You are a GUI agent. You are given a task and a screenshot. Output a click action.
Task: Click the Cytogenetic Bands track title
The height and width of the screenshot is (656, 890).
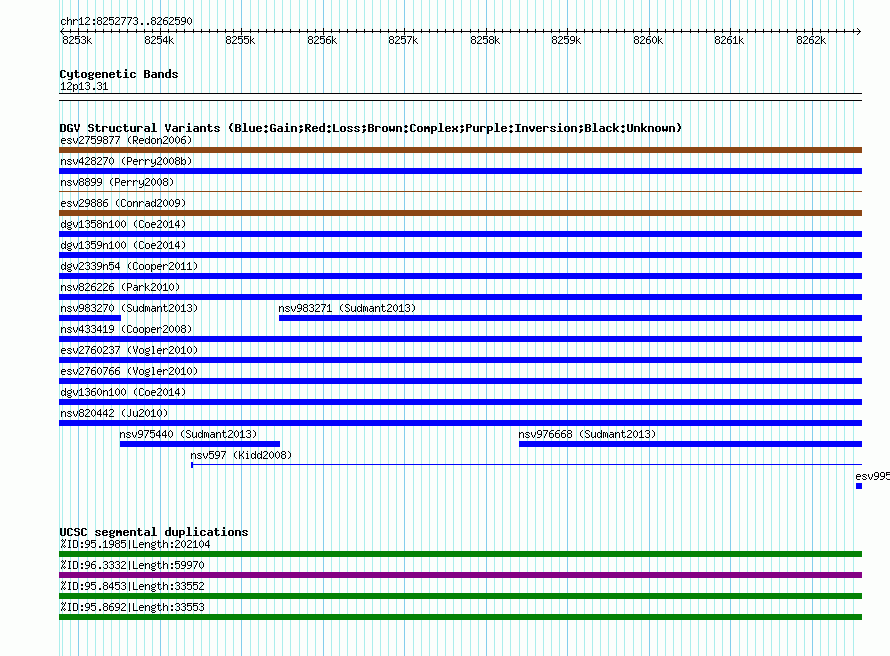(x=119, y=74)
